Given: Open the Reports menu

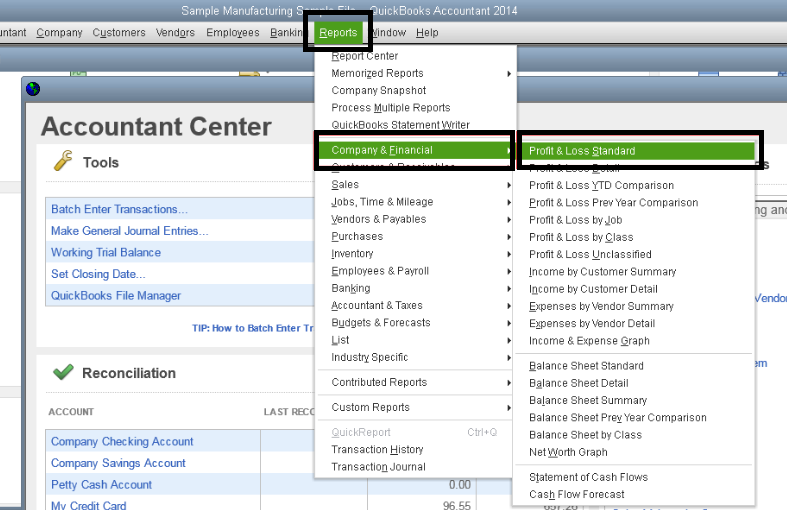Looking at the screenshot, I should (x=338, y=33).
